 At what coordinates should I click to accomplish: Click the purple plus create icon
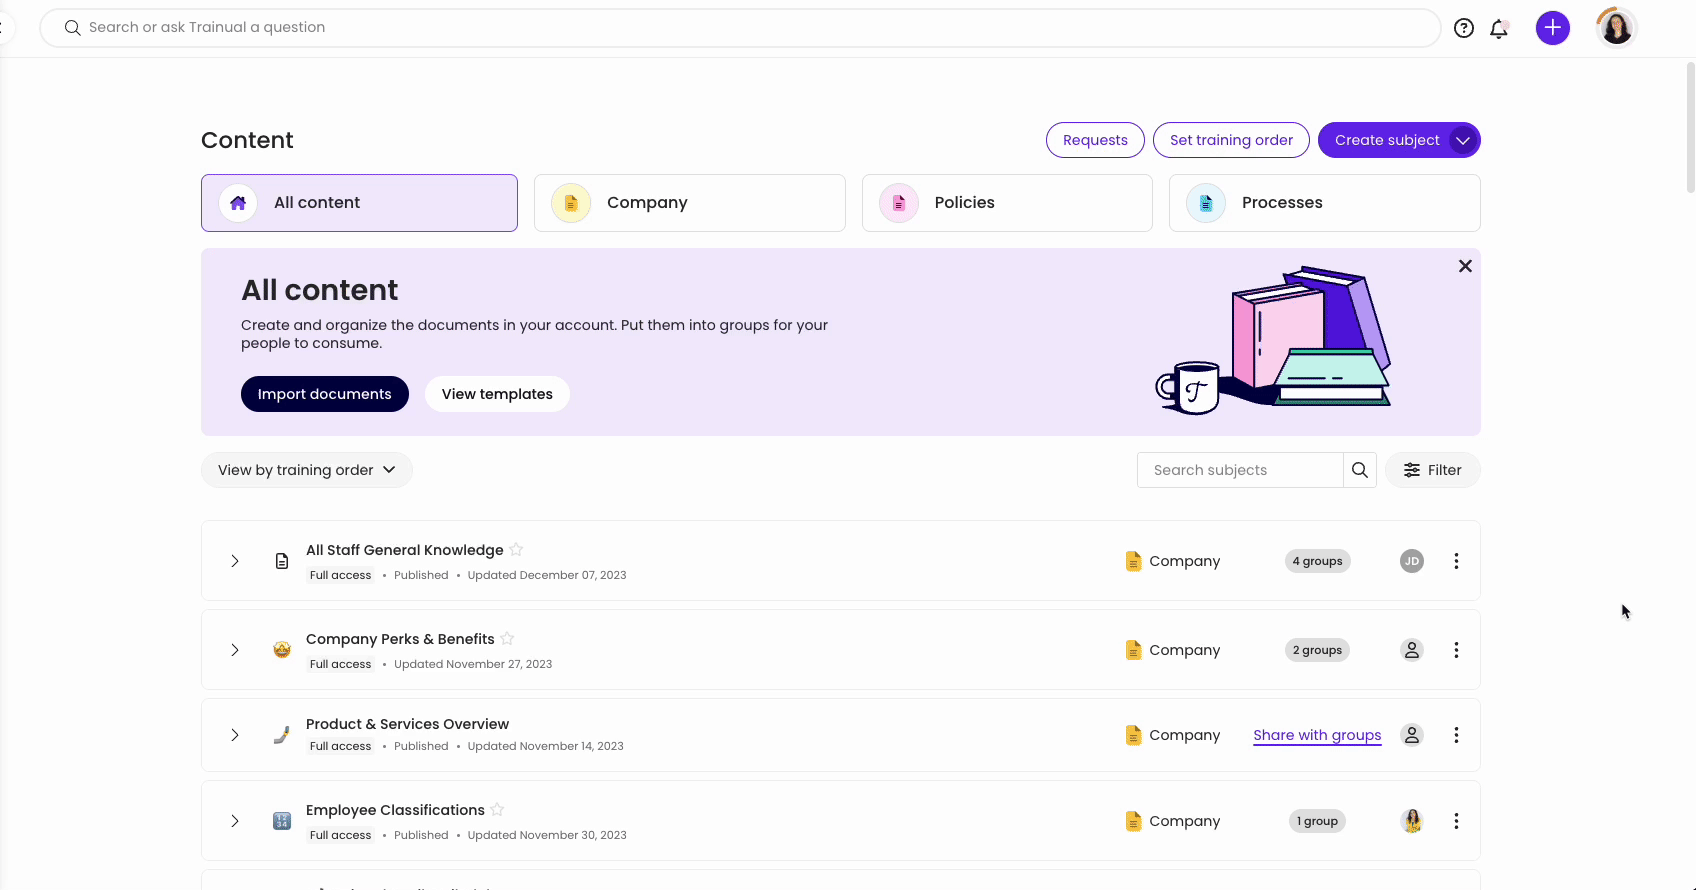(x=1552, y=28)
